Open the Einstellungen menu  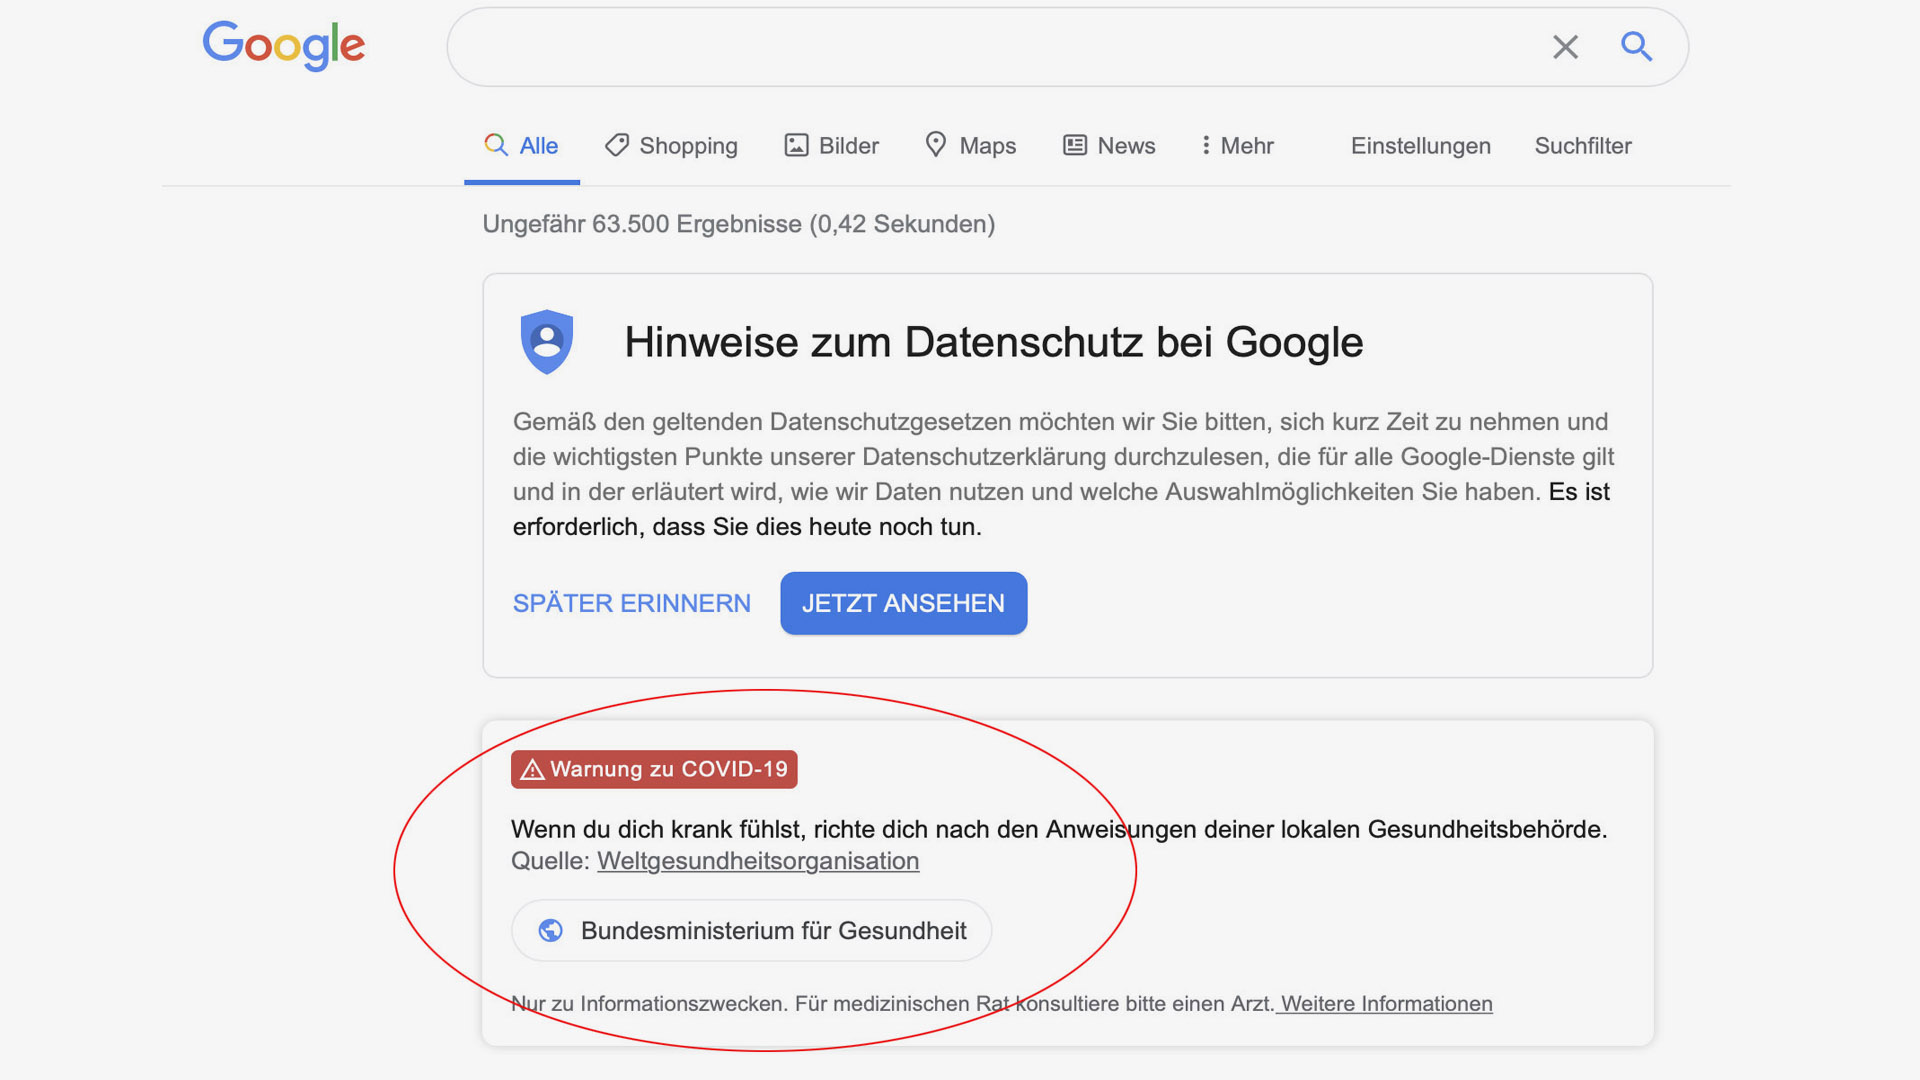pyautogui.click(x=1420, y=146)
